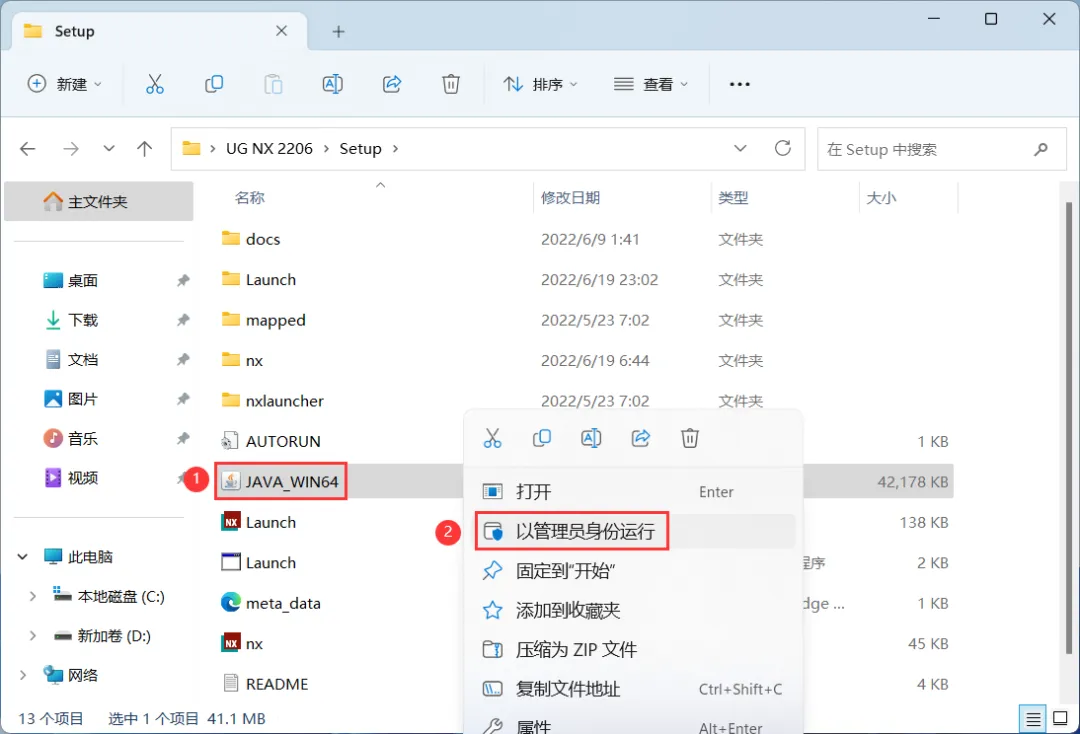Viewport: 1080px width, 734px height.
Task: Click the vertical scrollbar of file list
Action: (x=1068, y=427)
